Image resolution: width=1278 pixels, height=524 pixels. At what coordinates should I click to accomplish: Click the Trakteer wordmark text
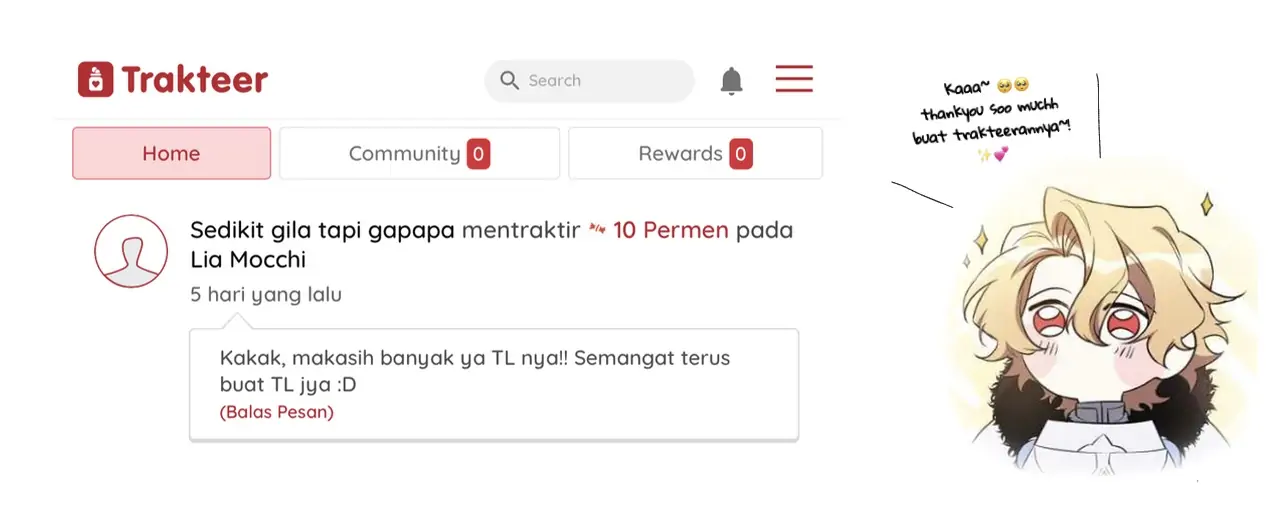pyautogui.click(x=195, y=80)
